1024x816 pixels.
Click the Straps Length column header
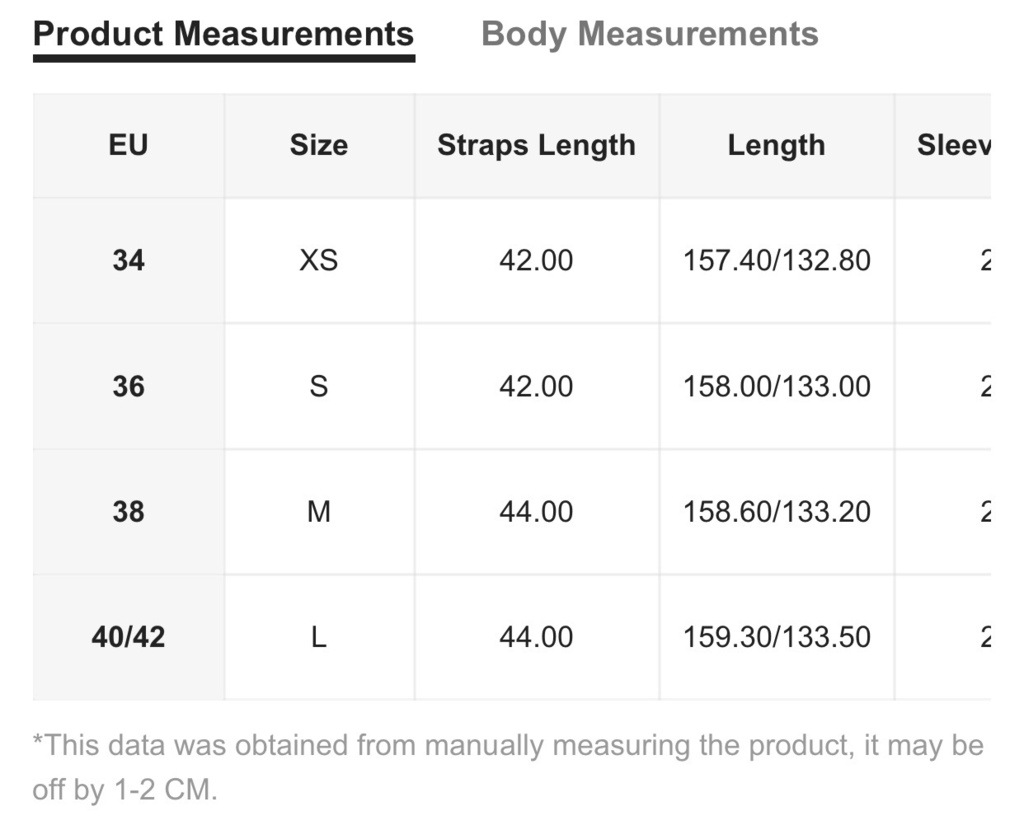(x=536, y=146)
